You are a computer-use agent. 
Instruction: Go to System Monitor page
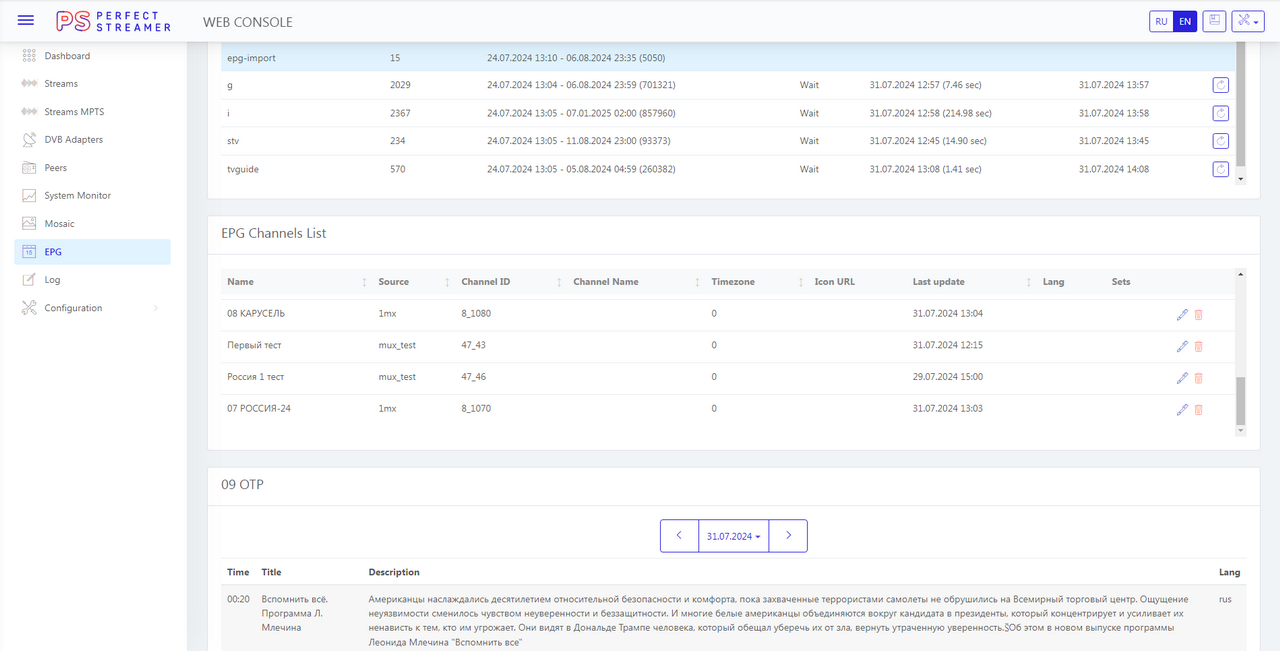pos(77,196)
